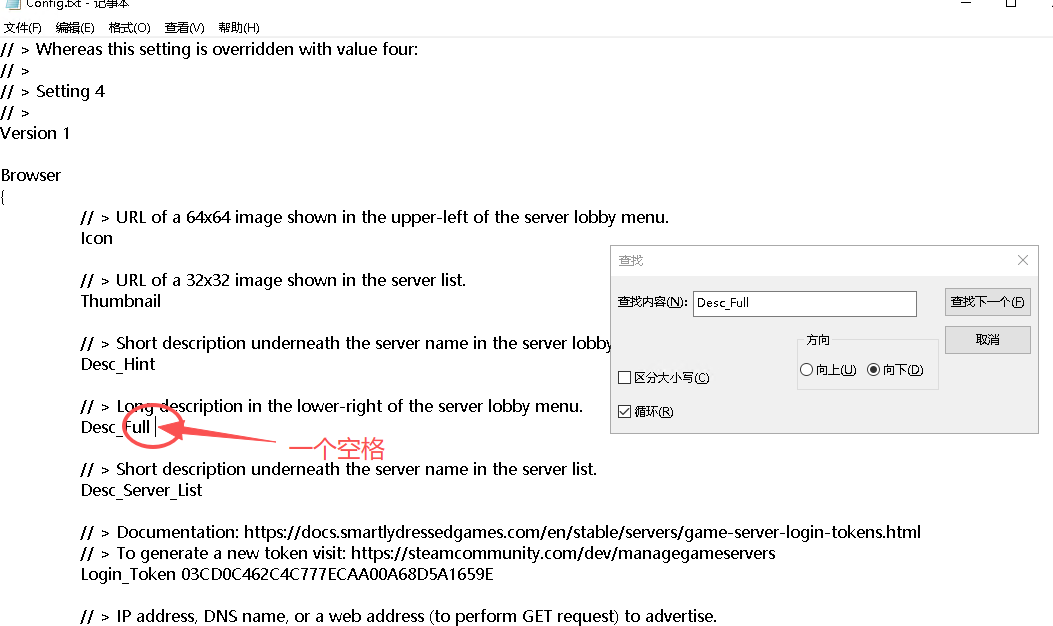This screenshot has width=1053, height=626.
Task: Close the 查找 dialog with X
Action: click(x=1022, y=260)
